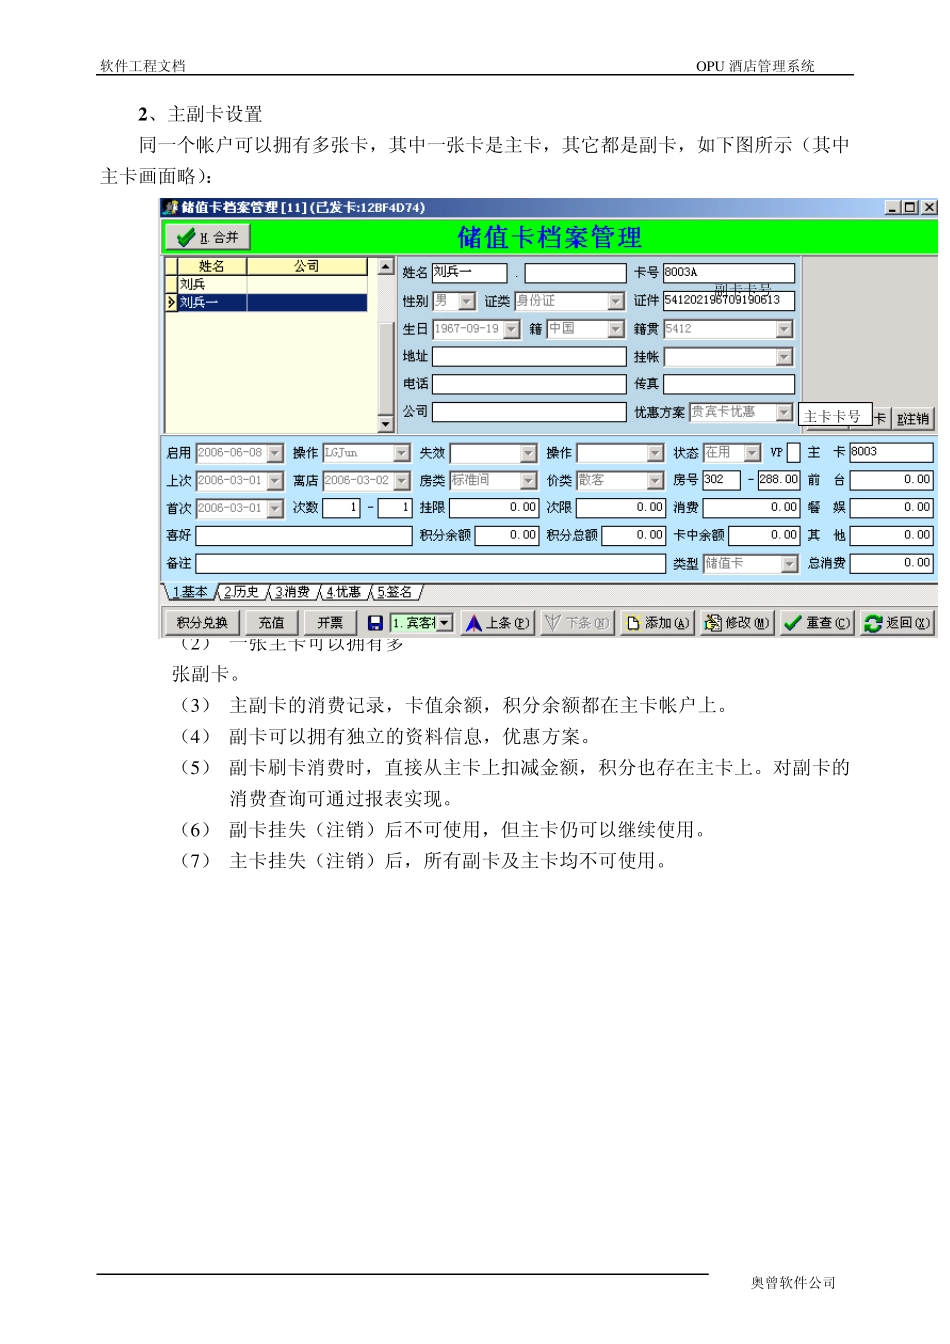Click the 开票 invoice button
This screenshot has width=950, height=1344.
pos(330,623)
